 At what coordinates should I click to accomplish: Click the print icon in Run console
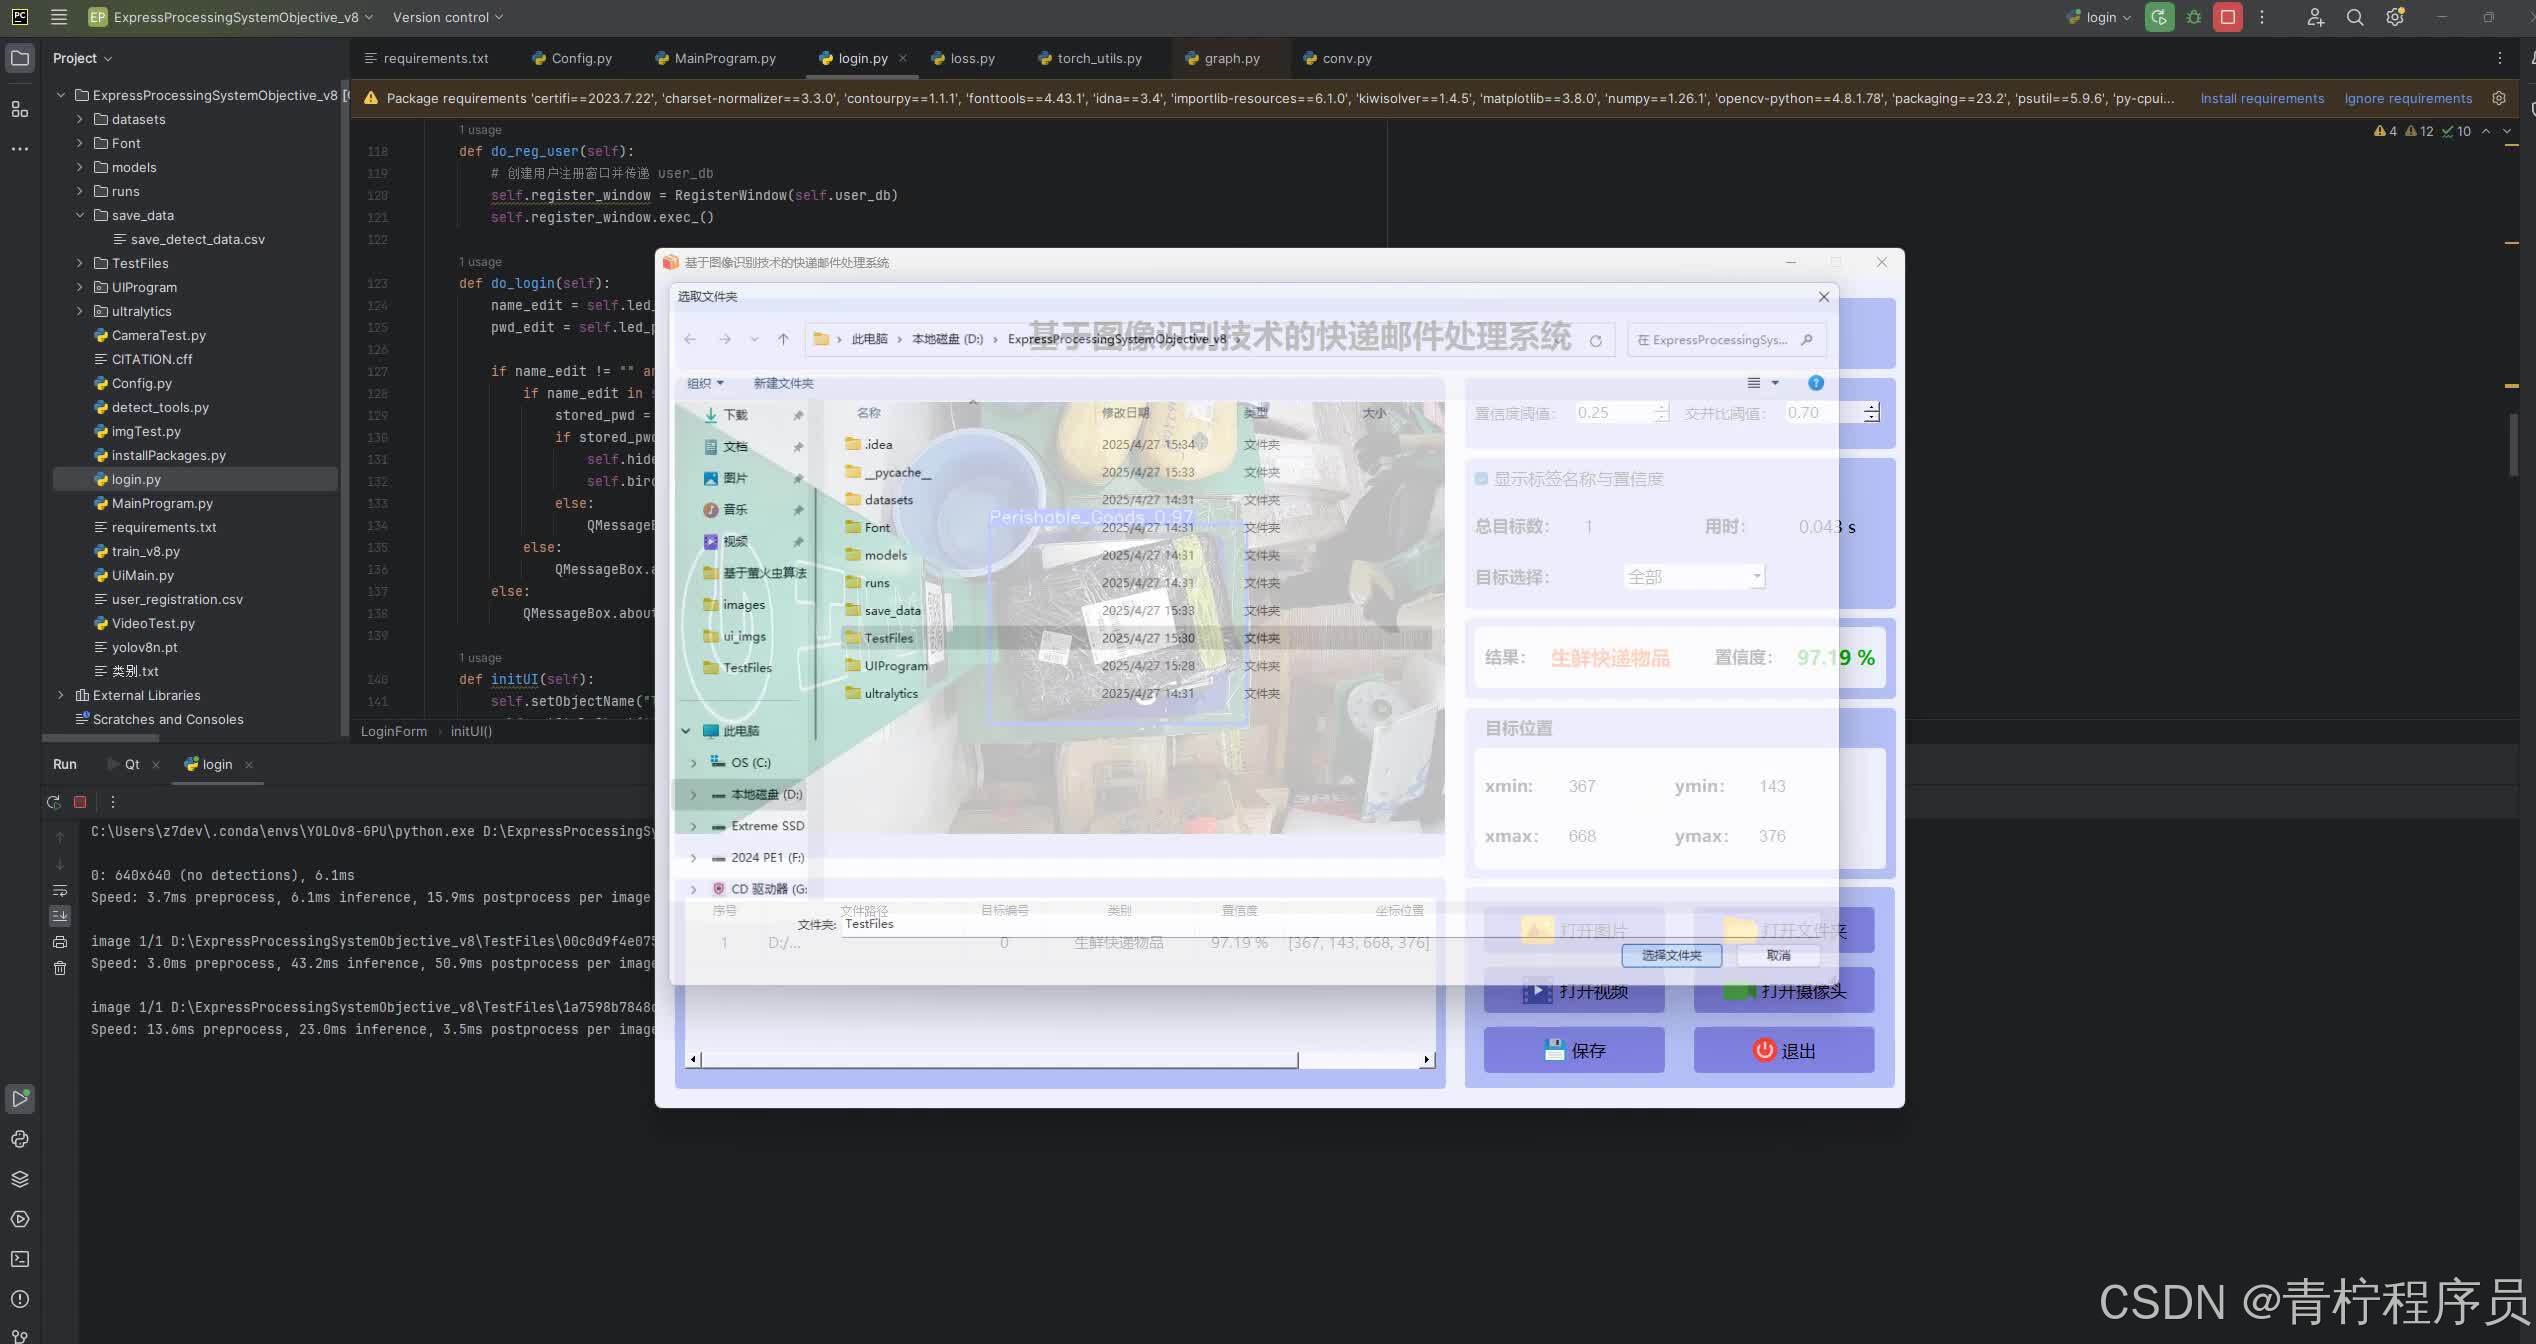60,942
